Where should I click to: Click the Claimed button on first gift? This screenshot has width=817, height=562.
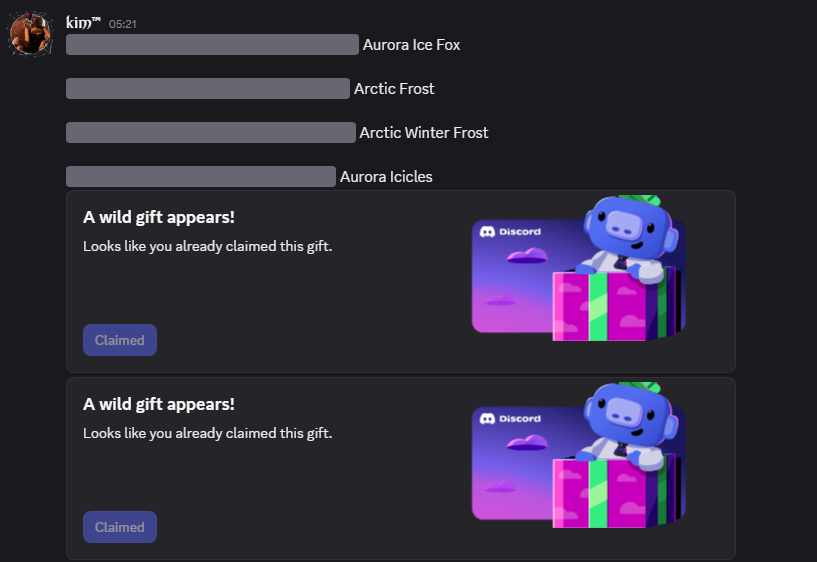(x=120, y=340)
